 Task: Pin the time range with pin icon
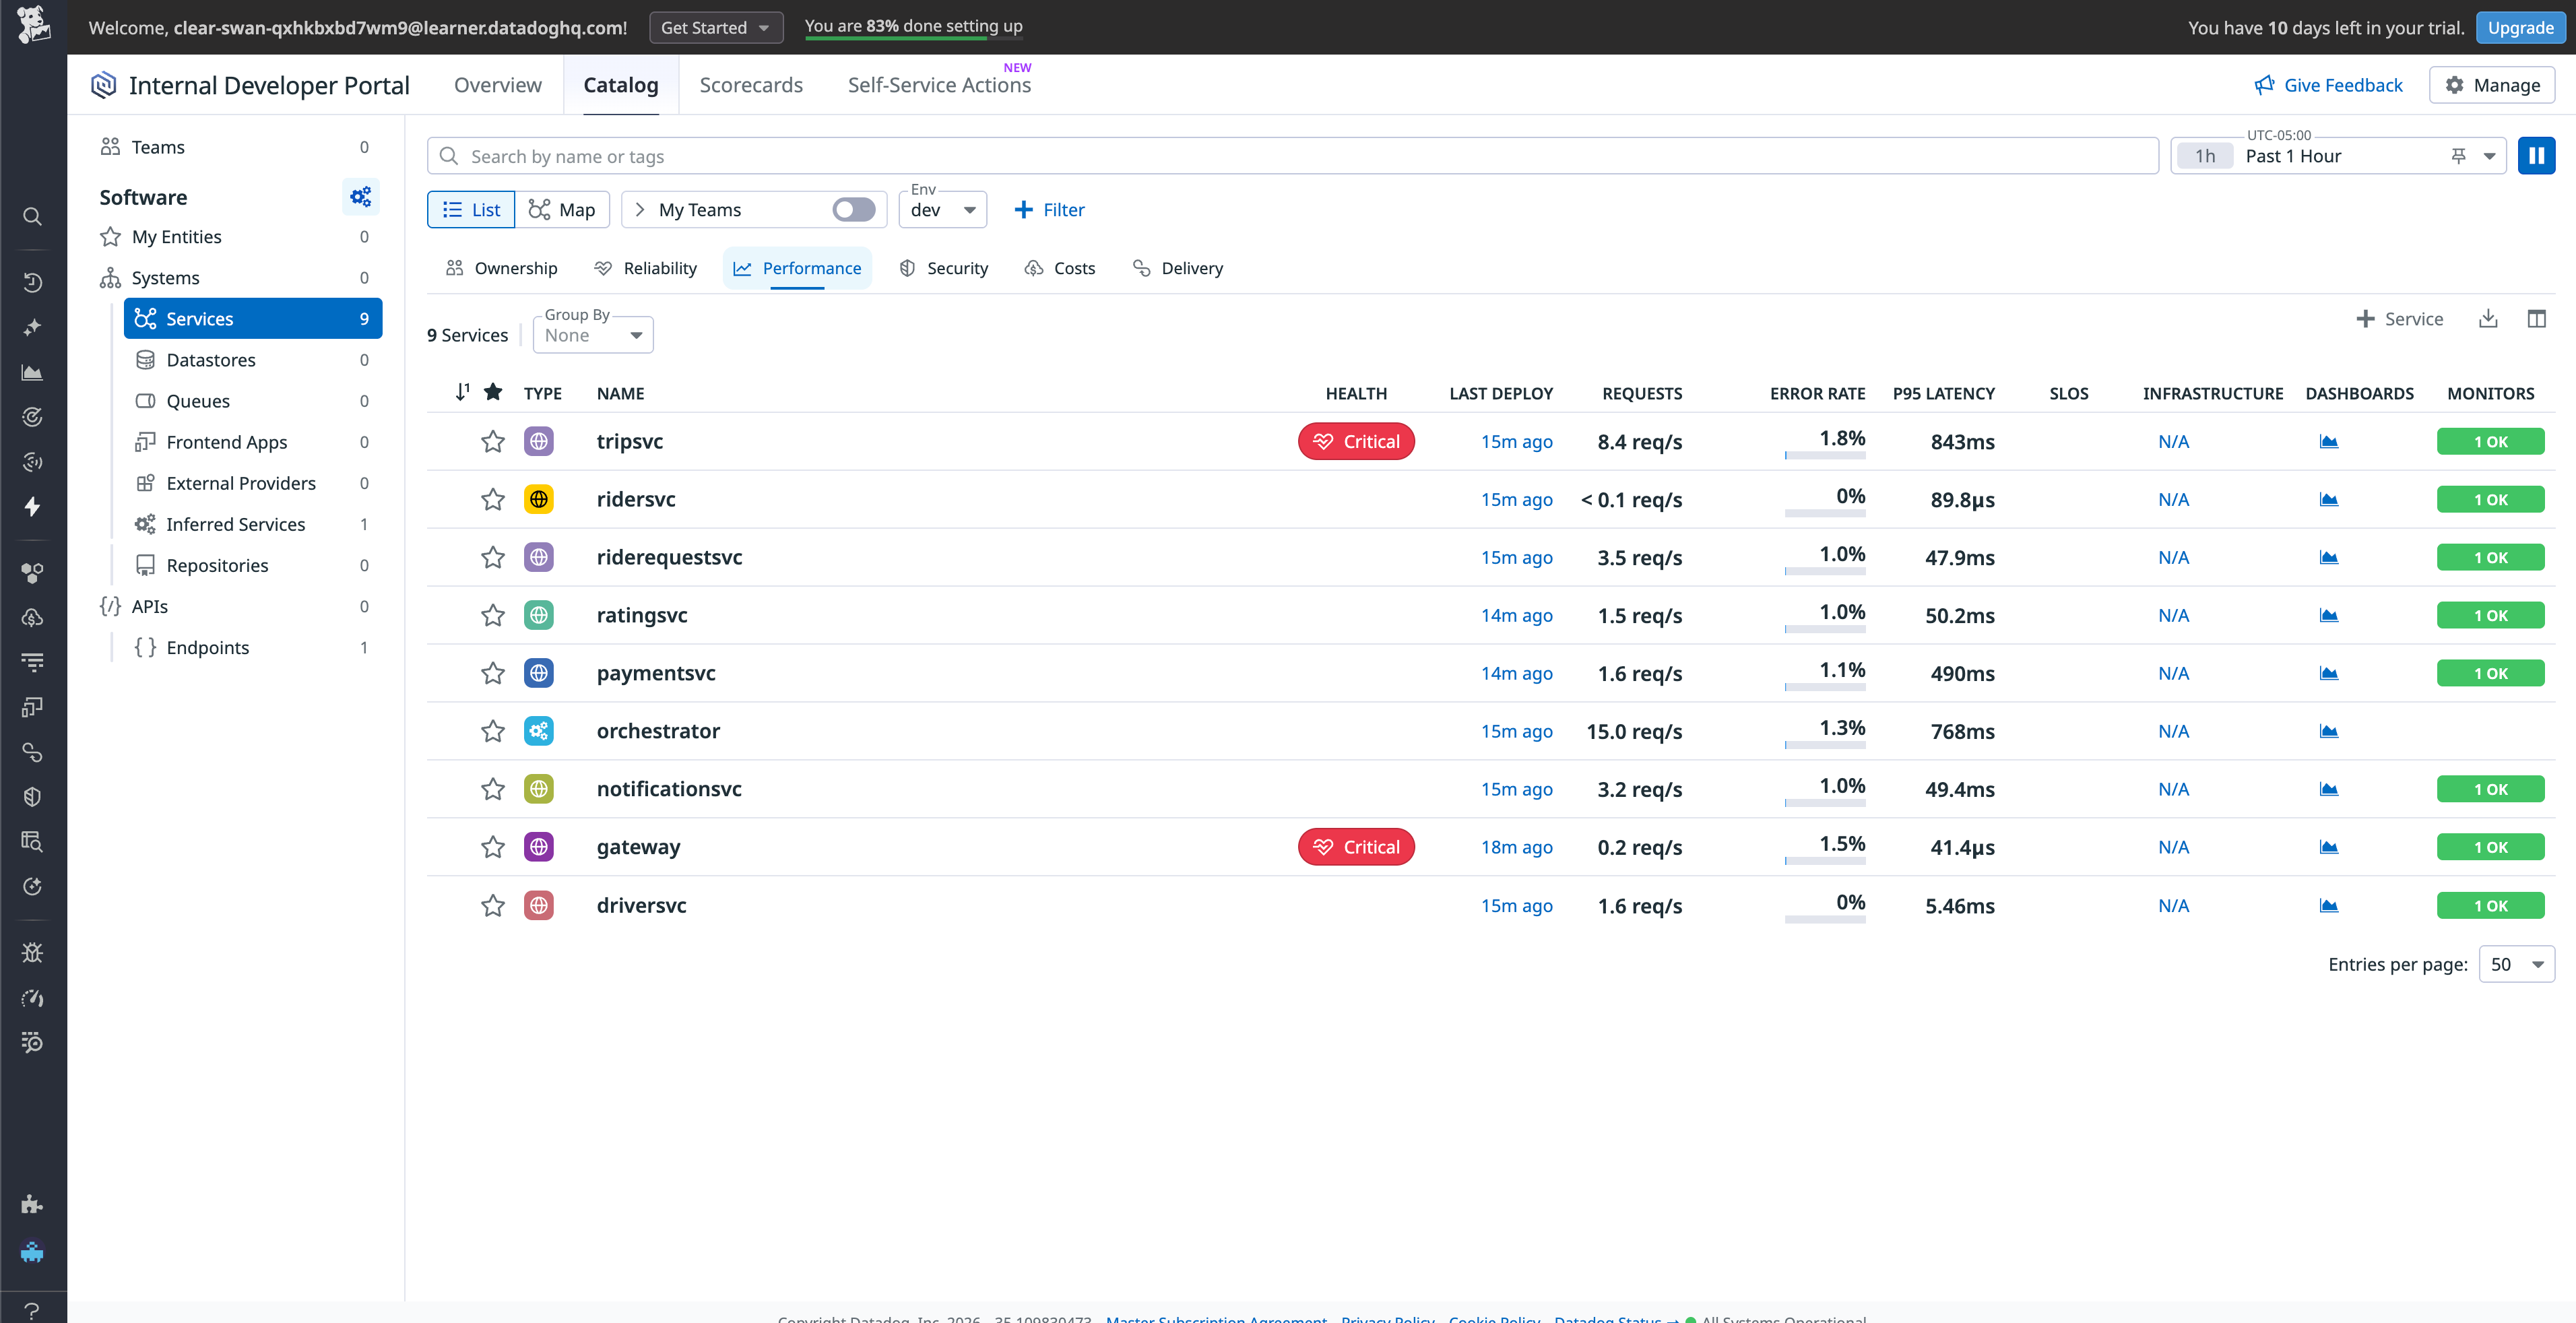pyautogui.click(x=2458, y=156)
